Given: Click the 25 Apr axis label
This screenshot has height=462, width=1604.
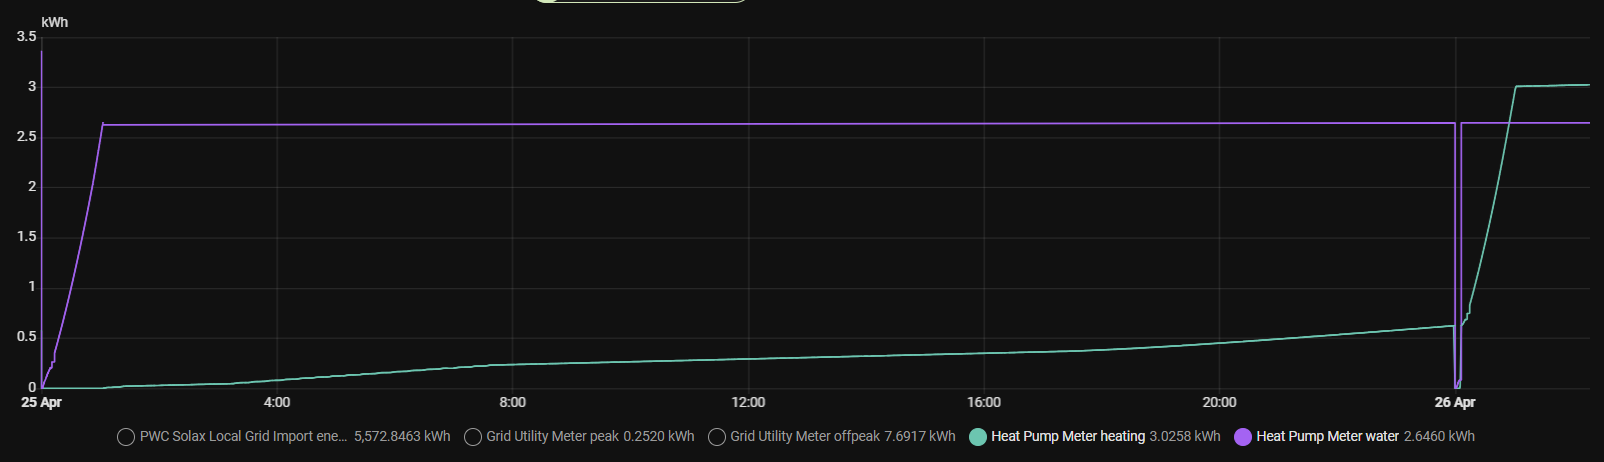Looking at the screenshot, I should [41, 403].
